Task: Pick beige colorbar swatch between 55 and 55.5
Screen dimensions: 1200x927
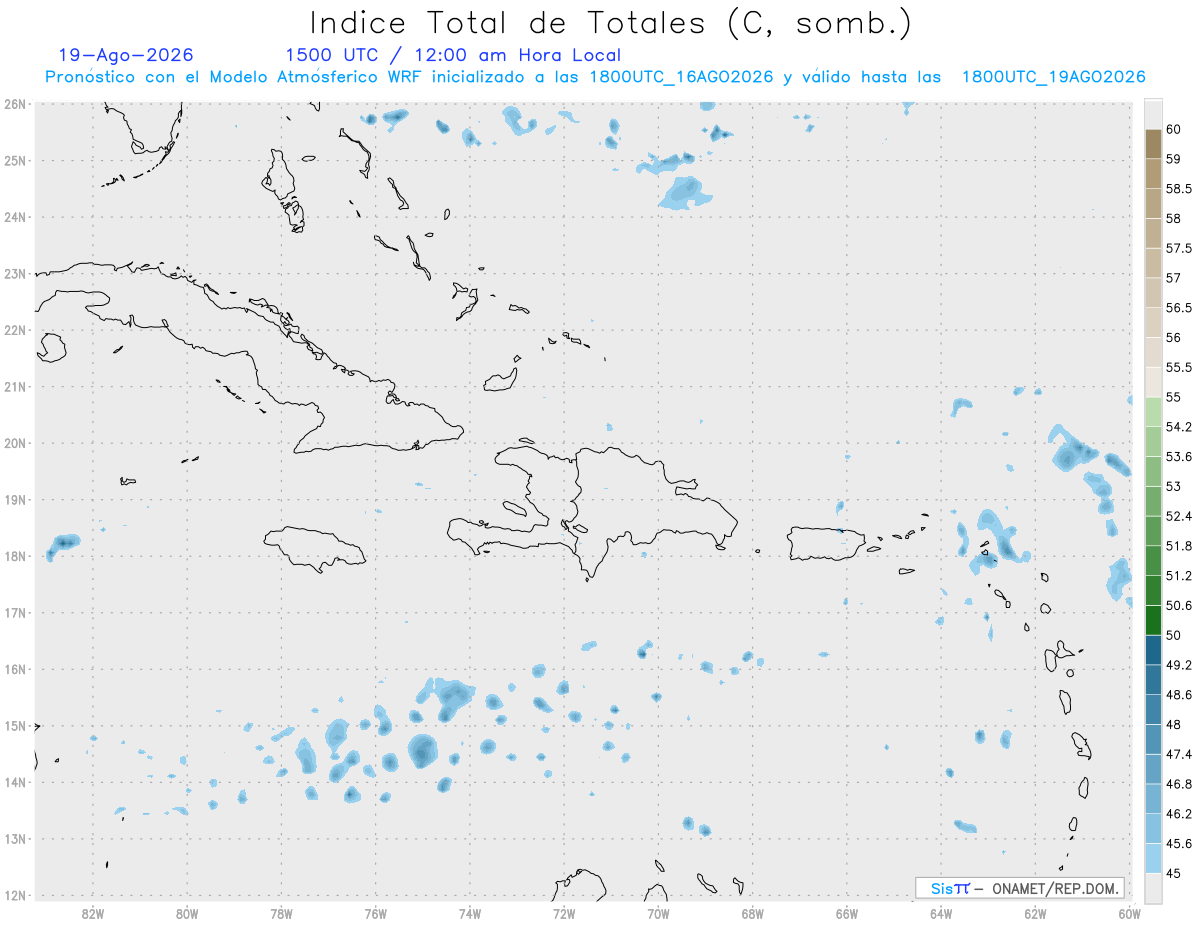Action: pos(1153,382)
